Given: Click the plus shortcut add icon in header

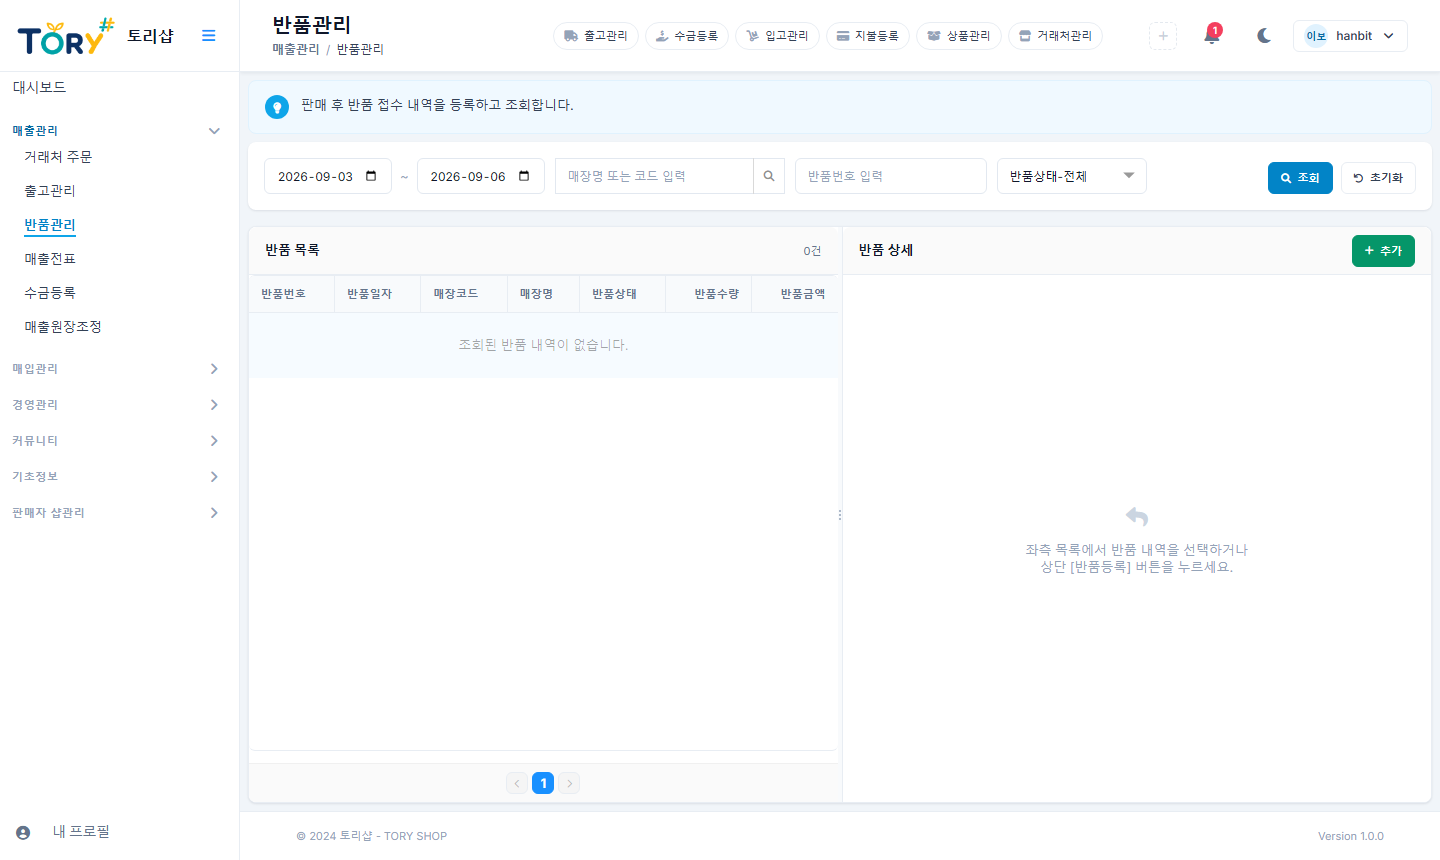Looking at the screenshot, I should point(1163,36).
